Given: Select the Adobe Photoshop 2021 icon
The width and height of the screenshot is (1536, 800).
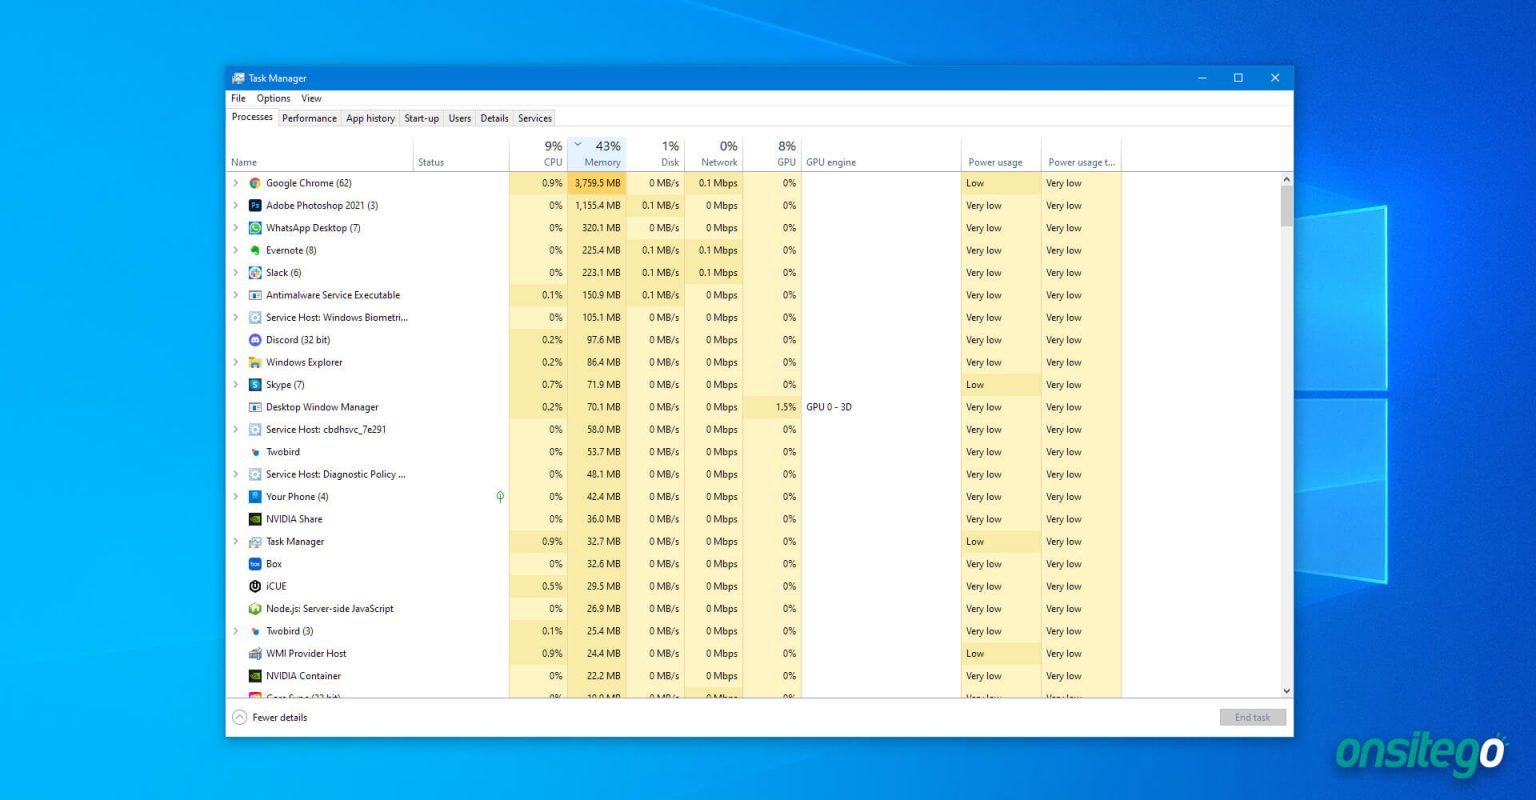Looking at the screenshot, I should click(x=256, y=205).
